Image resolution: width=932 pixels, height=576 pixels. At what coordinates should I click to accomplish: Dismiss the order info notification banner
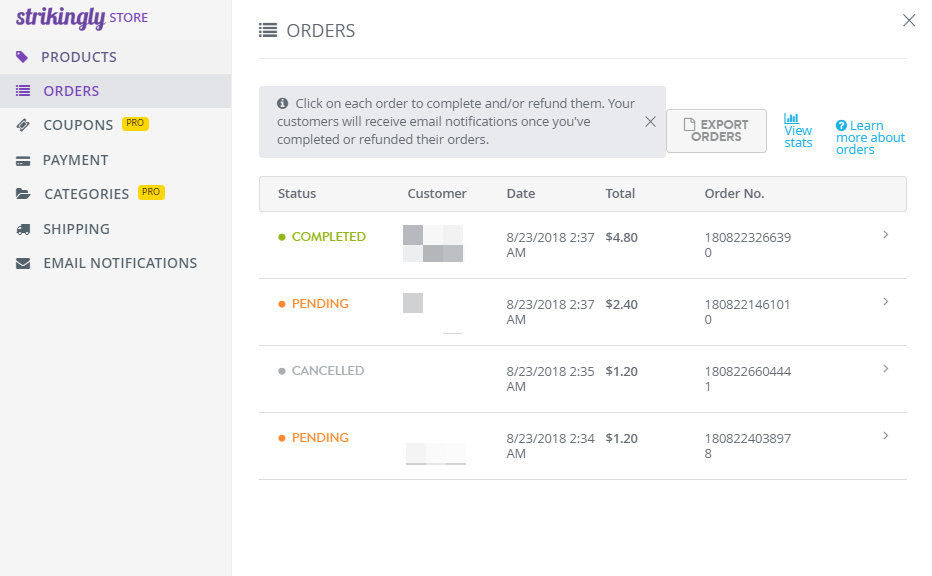point(650,122)
